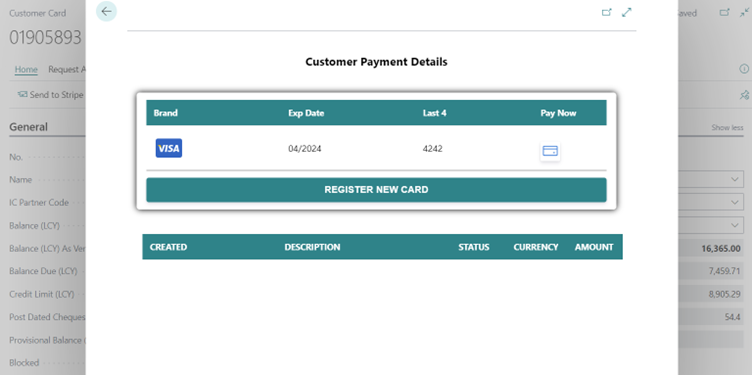The image size is (752, 375).
Task: Open the Home tab on Customer Card
Action: (26, 70)
